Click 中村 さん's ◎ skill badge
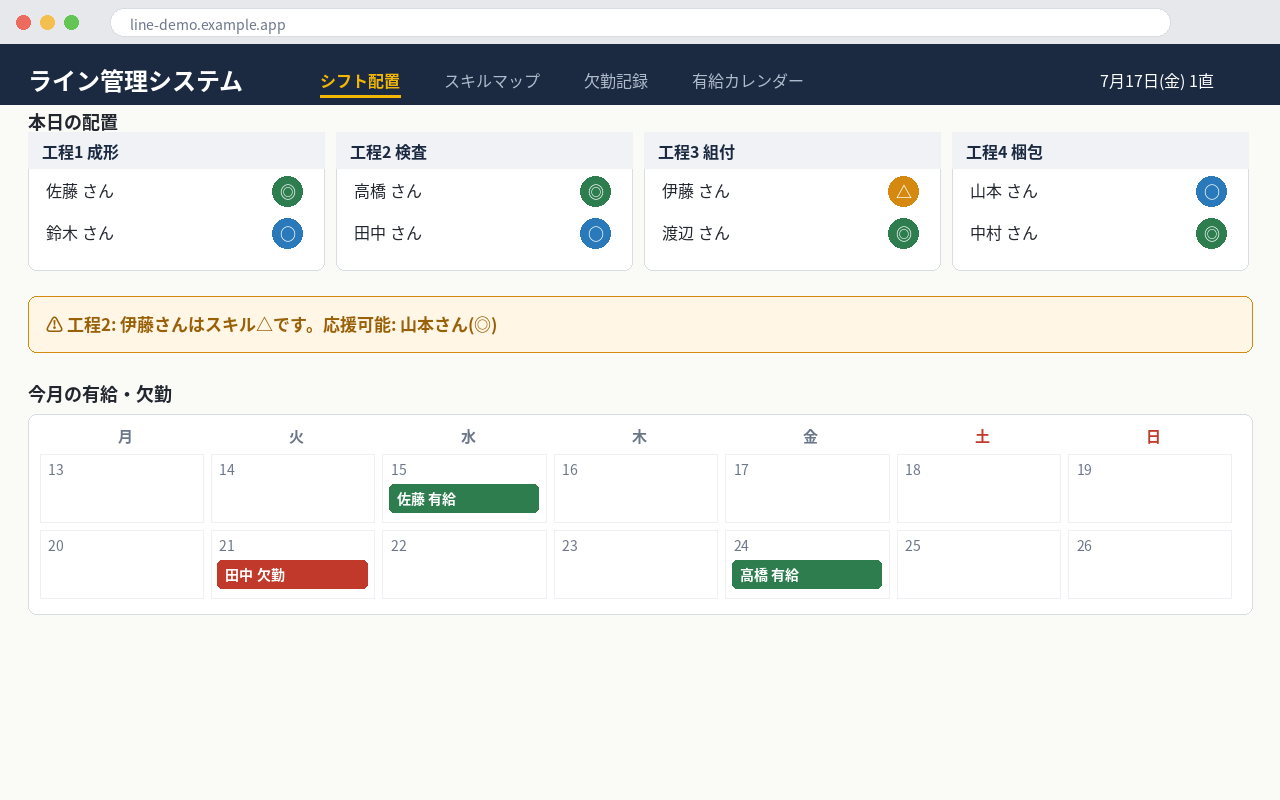The width and height of the screenshot is (1280, 800). point(1211,233)
